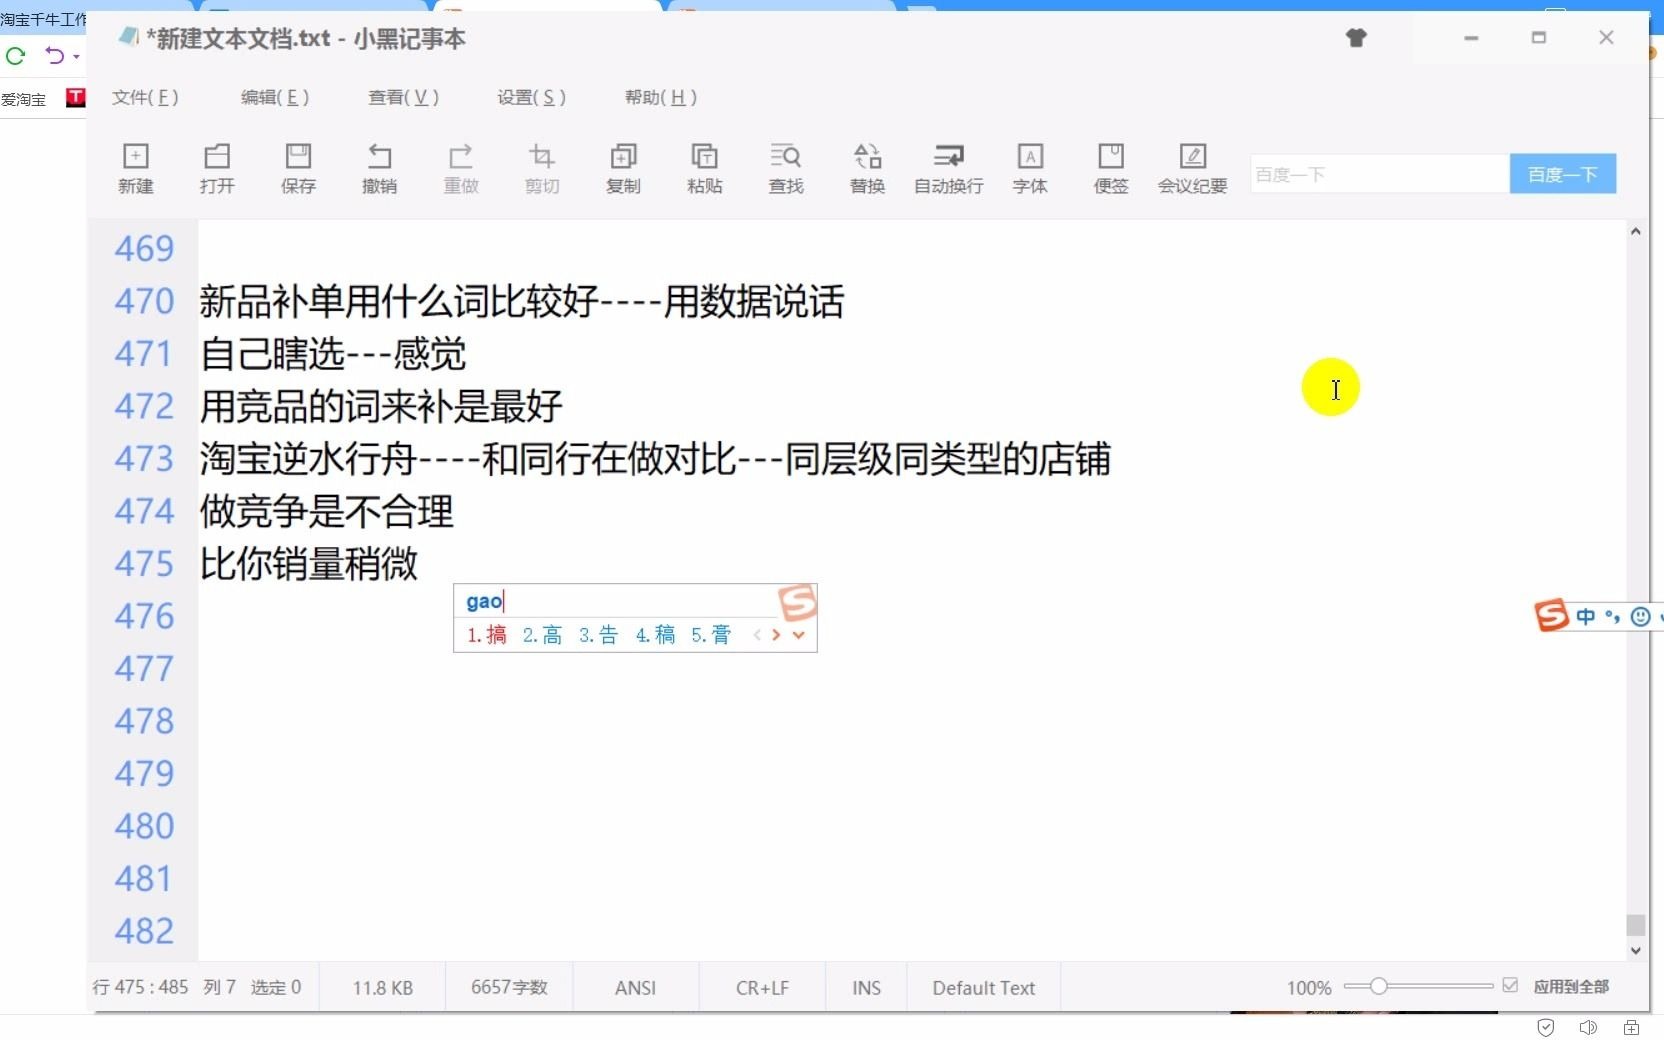Image resolution: width=1664 pixels, height=1040 pixels.
Task: Click the 新建 (New) toolbar icon
Action: click(x=135, y=168)
